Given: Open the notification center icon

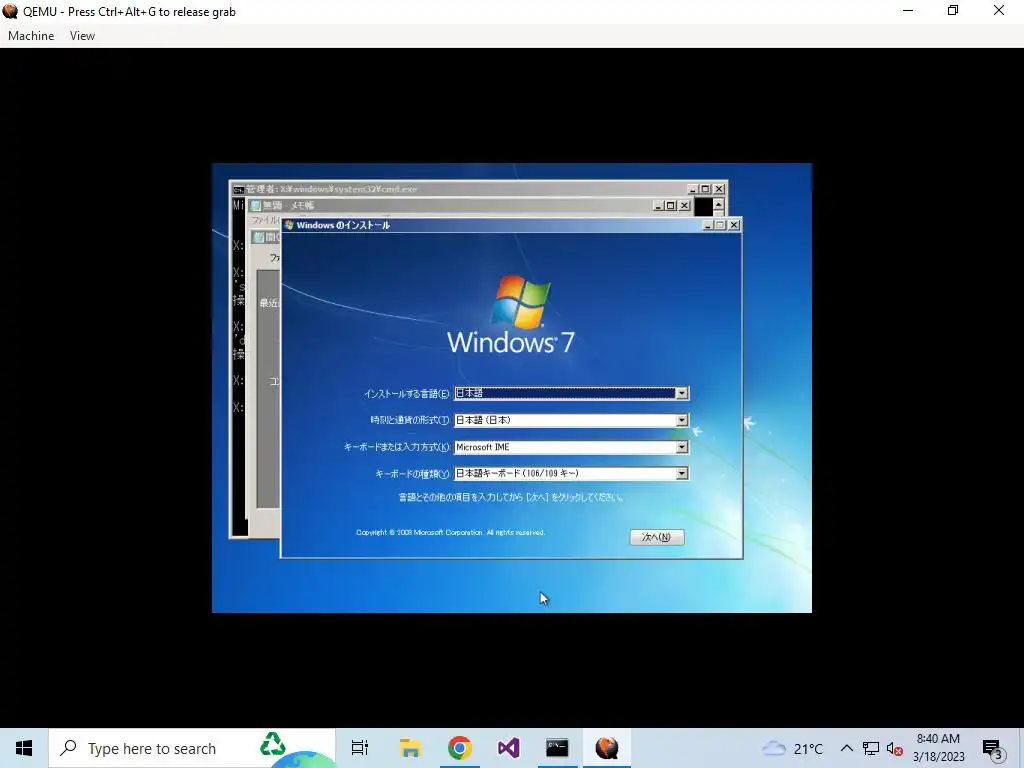Looking at the screenshot, I should (x=993, y=749).
